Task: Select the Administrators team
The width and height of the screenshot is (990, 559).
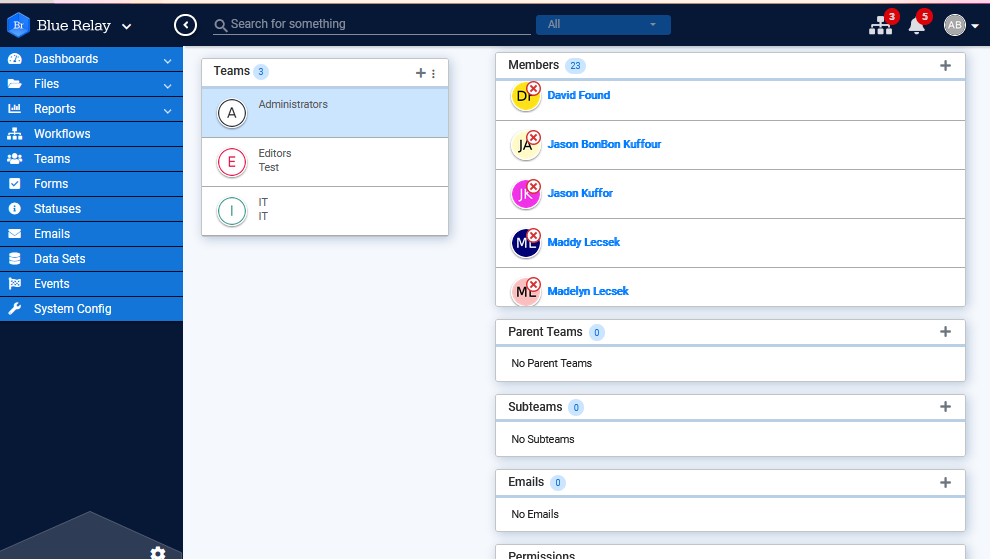Action: [x=325, y=112]
